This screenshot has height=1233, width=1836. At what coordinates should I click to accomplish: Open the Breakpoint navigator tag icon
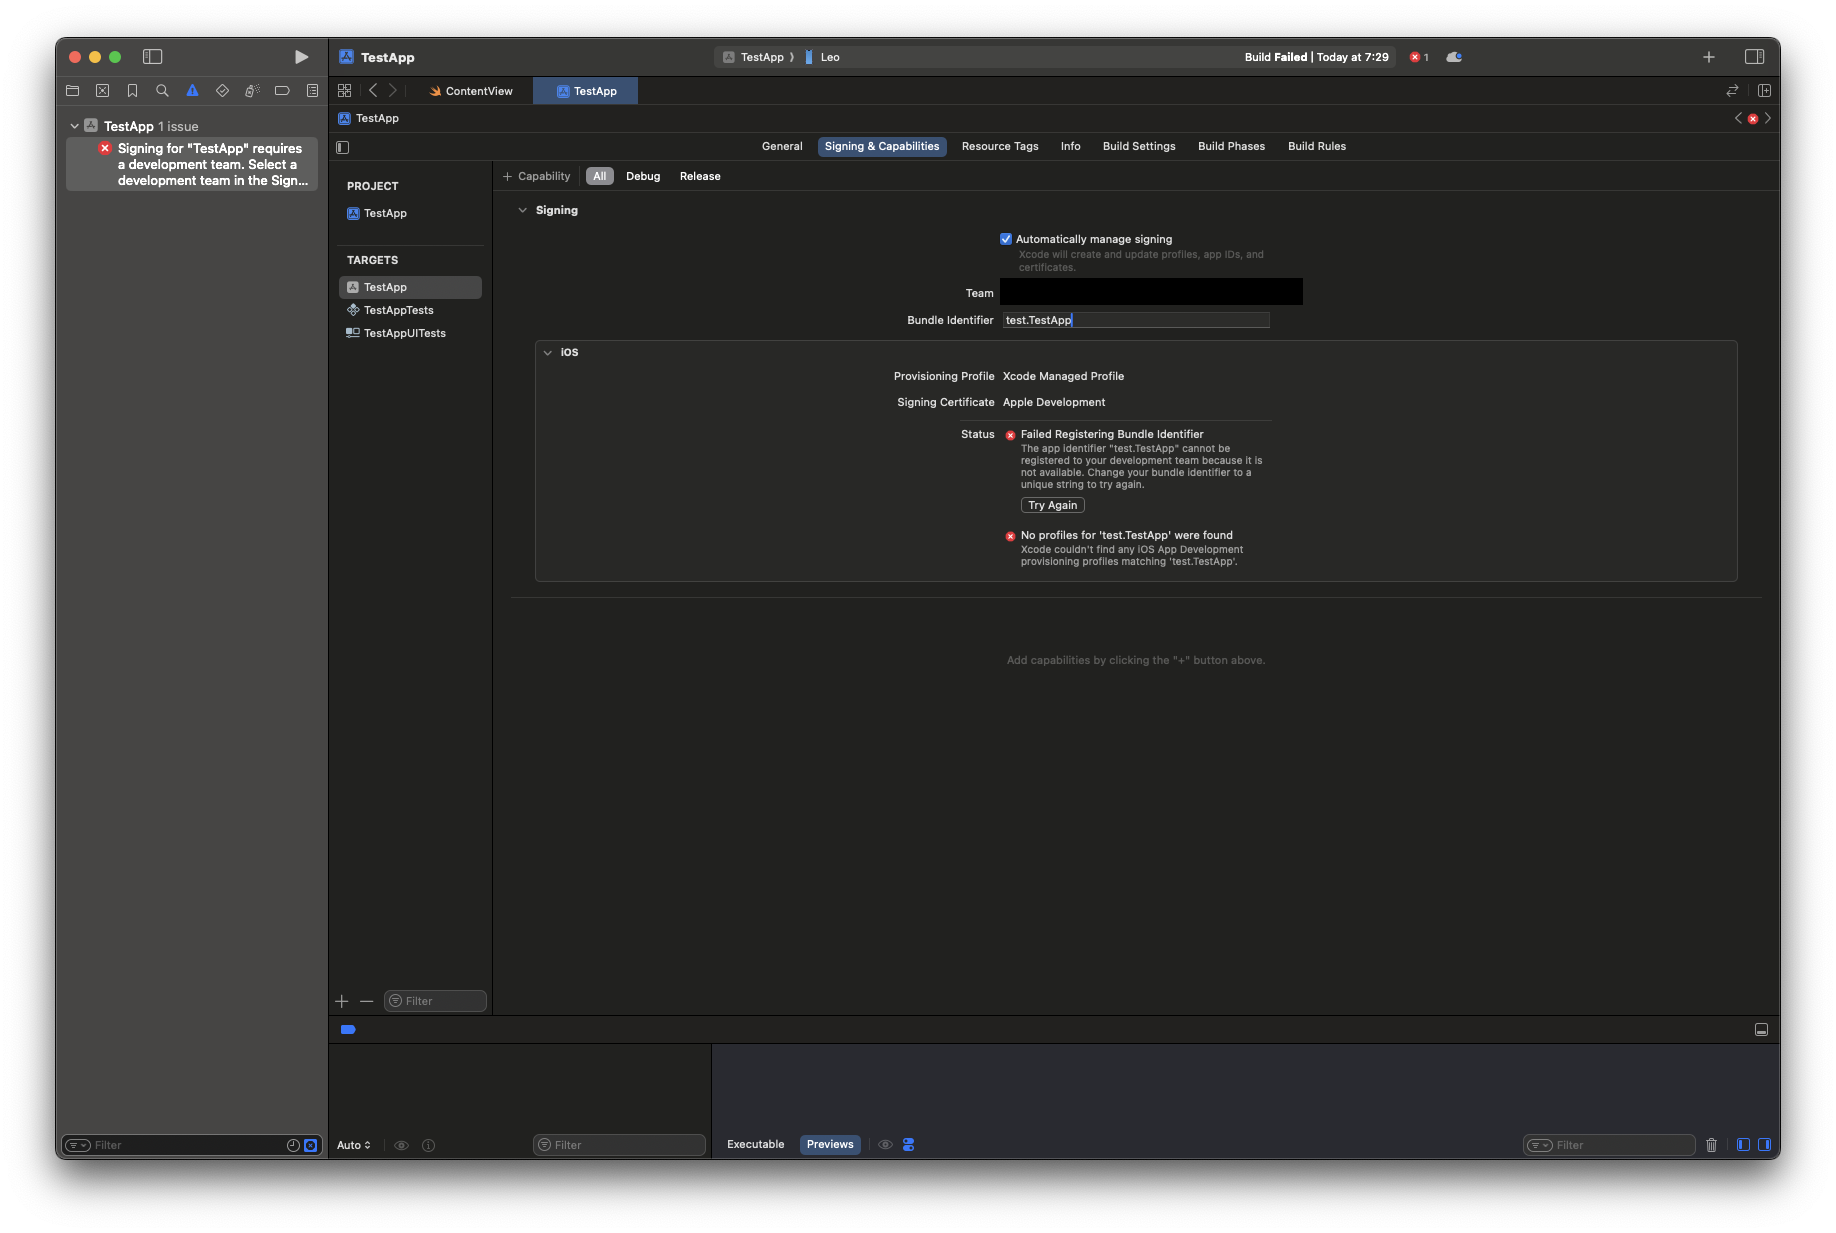(x=282, y=90)
